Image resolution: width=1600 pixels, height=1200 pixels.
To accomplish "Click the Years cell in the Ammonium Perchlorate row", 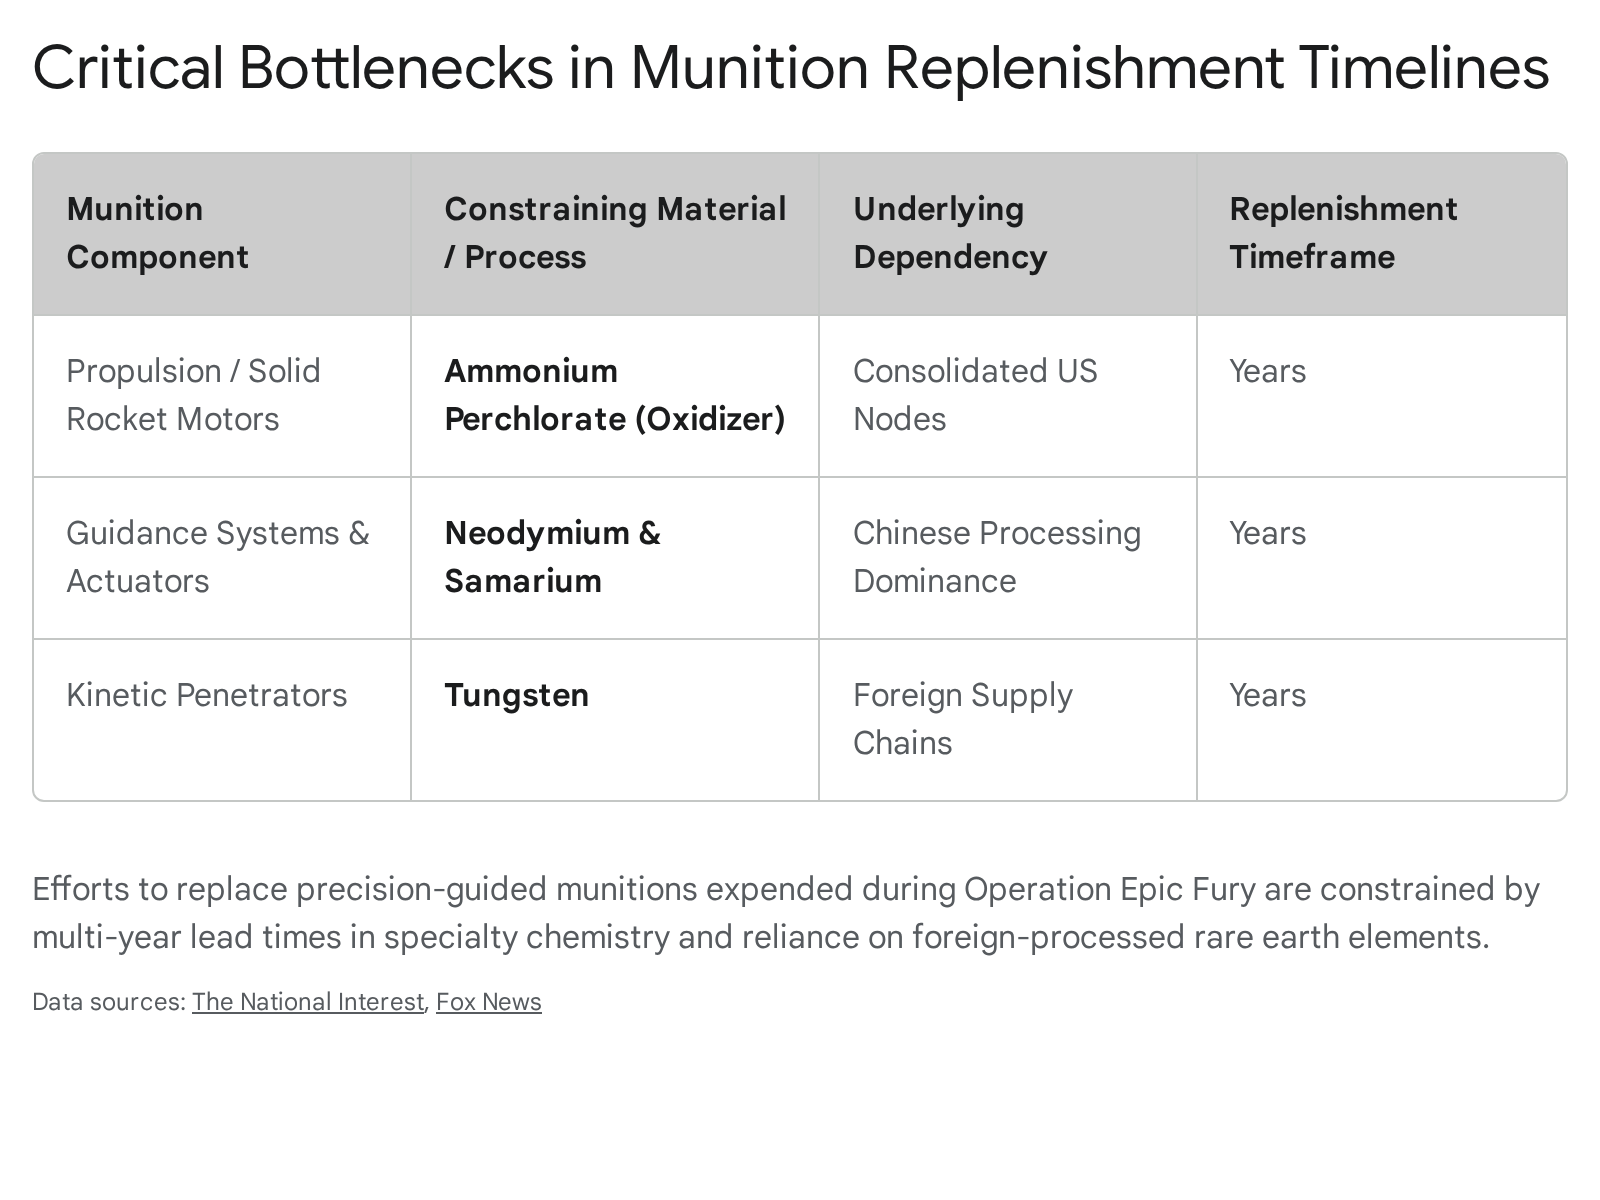I will click(x=1267, y=371).
